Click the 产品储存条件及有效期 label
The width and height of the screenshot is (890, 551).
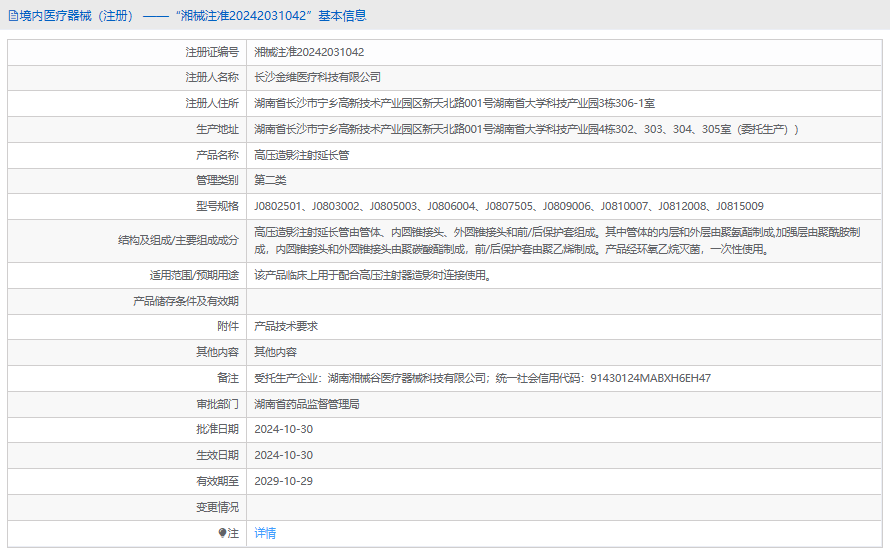[x=186, y=301]
